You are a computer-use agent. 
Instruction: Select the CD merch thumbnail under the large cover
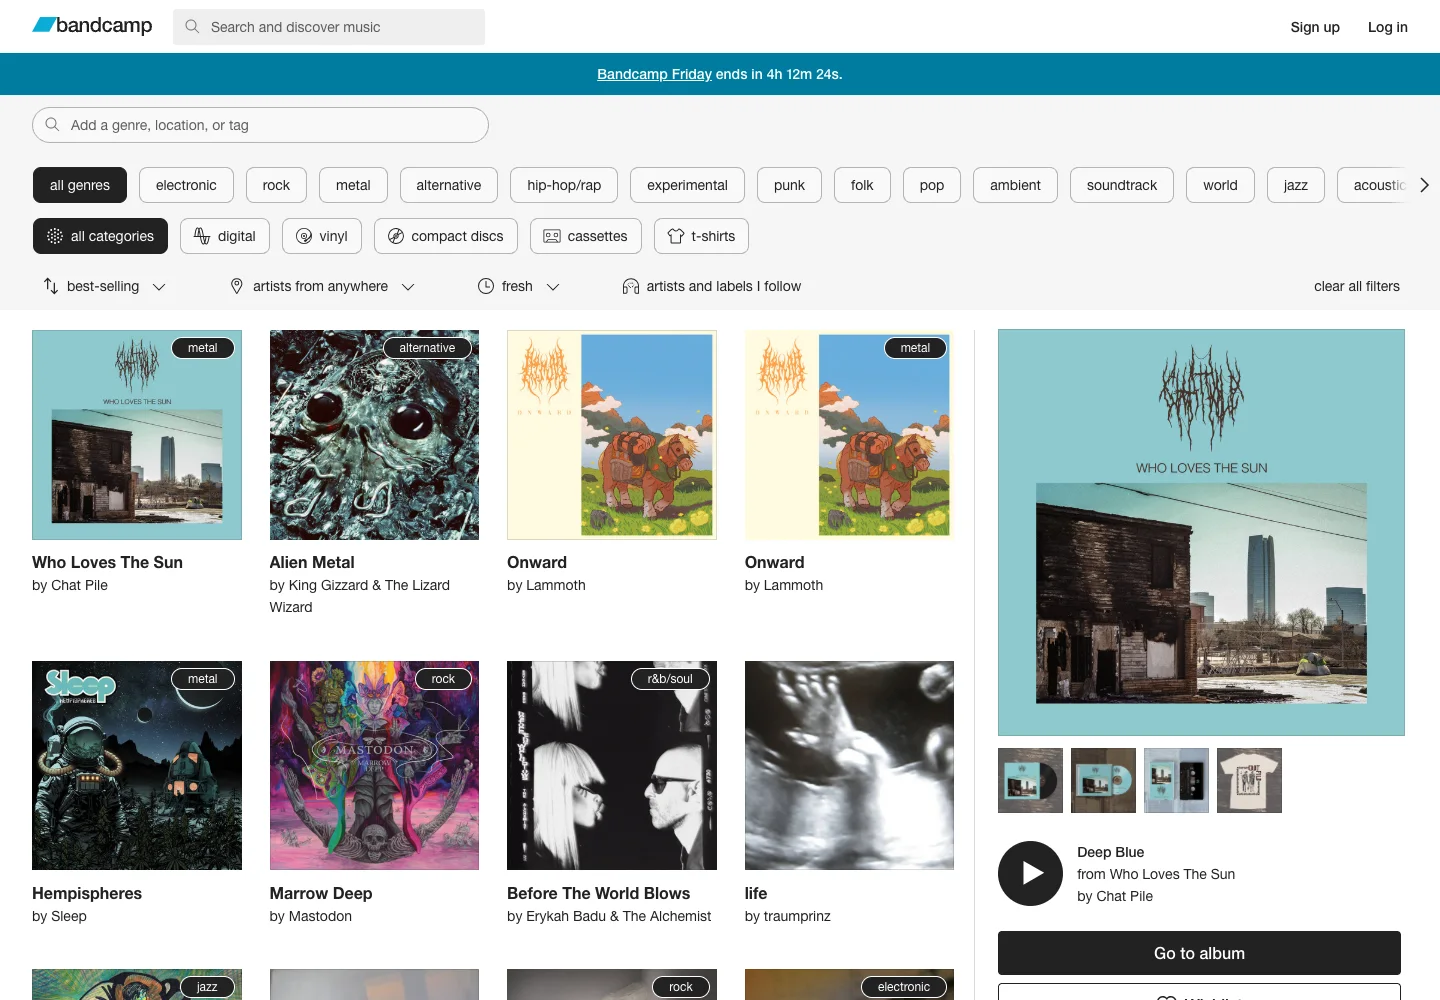pyautogui.click(x=1103, y=780)
